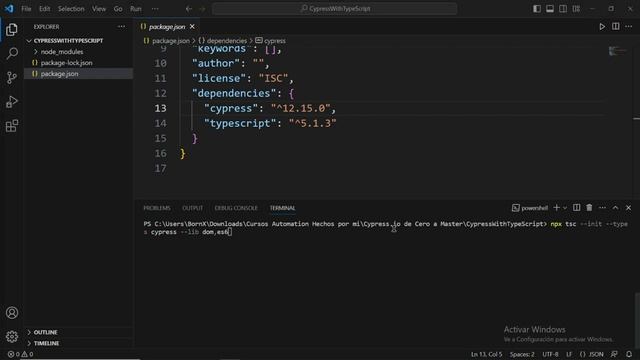This screenshot has height=360, width=640.
Task: Click the CypressWithTypeScript command center search
Action: (334, 9)
